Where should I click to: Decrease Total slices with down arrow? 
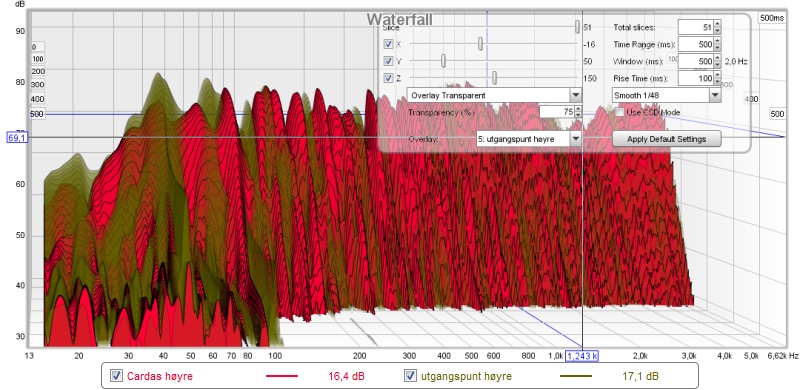[717, 31]
